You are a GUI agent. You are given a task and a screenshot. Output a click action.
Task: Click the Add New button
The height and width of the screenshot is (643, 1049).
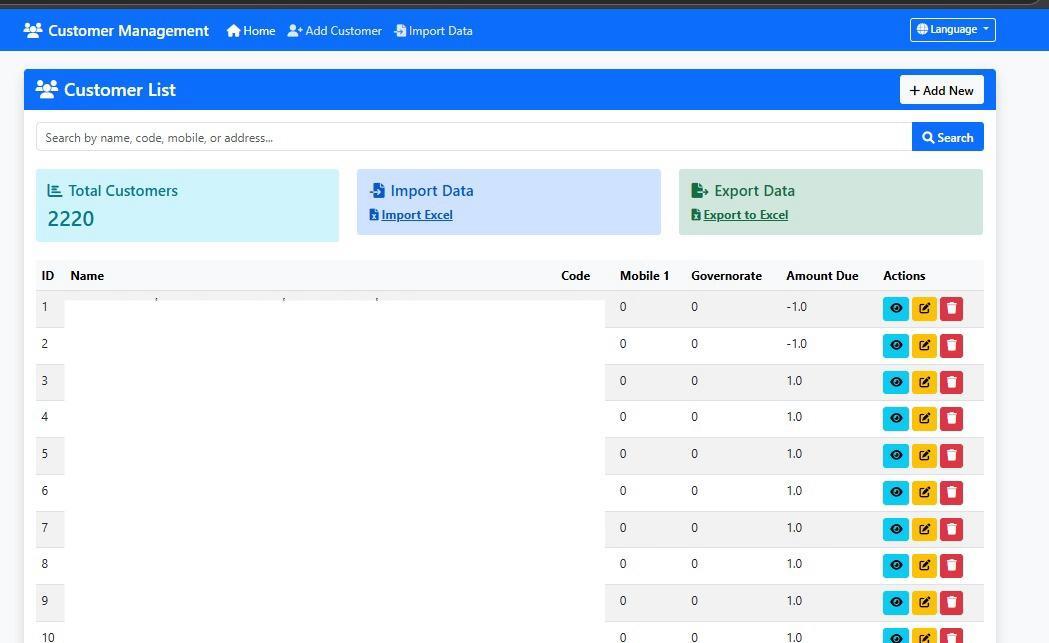[941, 90]
